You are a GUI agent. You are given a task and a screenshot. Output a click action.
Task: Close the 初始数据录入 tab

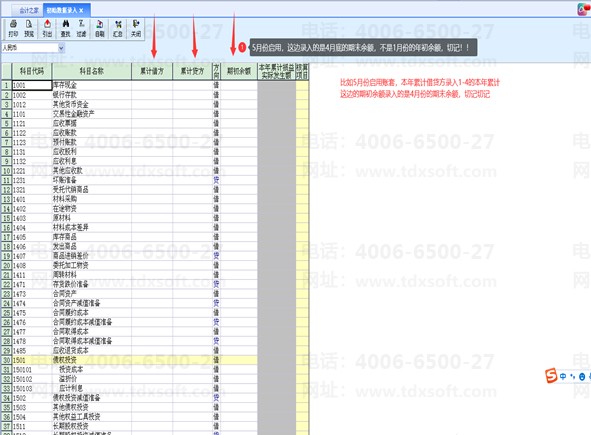81,11
